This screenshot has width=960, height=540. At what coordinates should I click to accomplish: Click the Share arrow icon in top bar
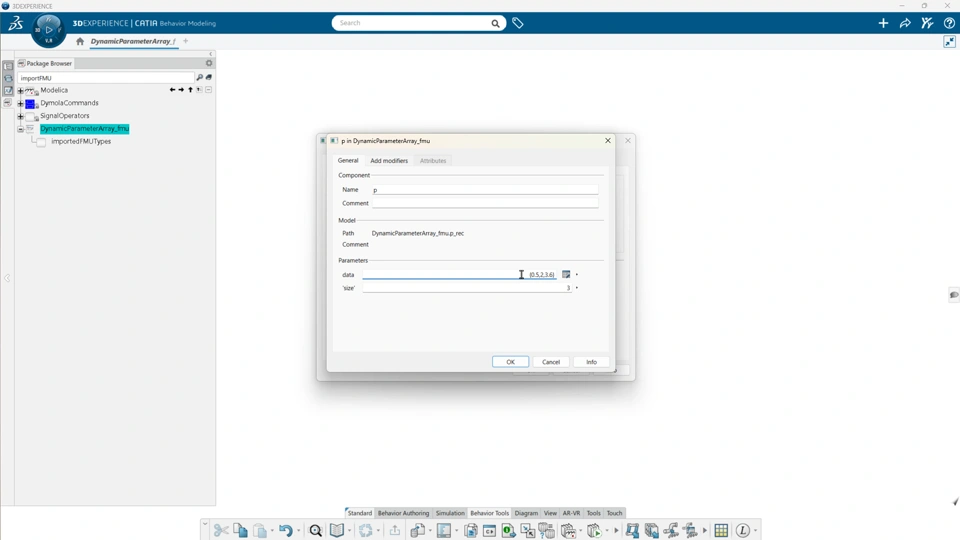click(x=905, y=23)
